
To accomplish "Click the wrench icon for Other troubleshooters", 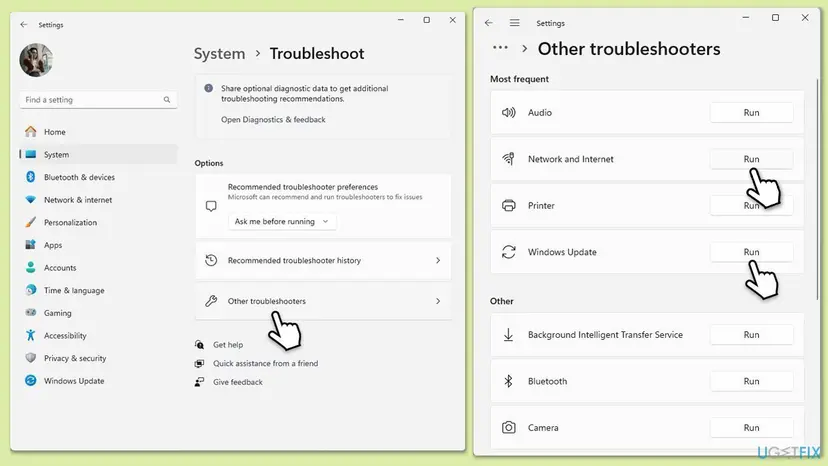I will (x=211, y=301).
